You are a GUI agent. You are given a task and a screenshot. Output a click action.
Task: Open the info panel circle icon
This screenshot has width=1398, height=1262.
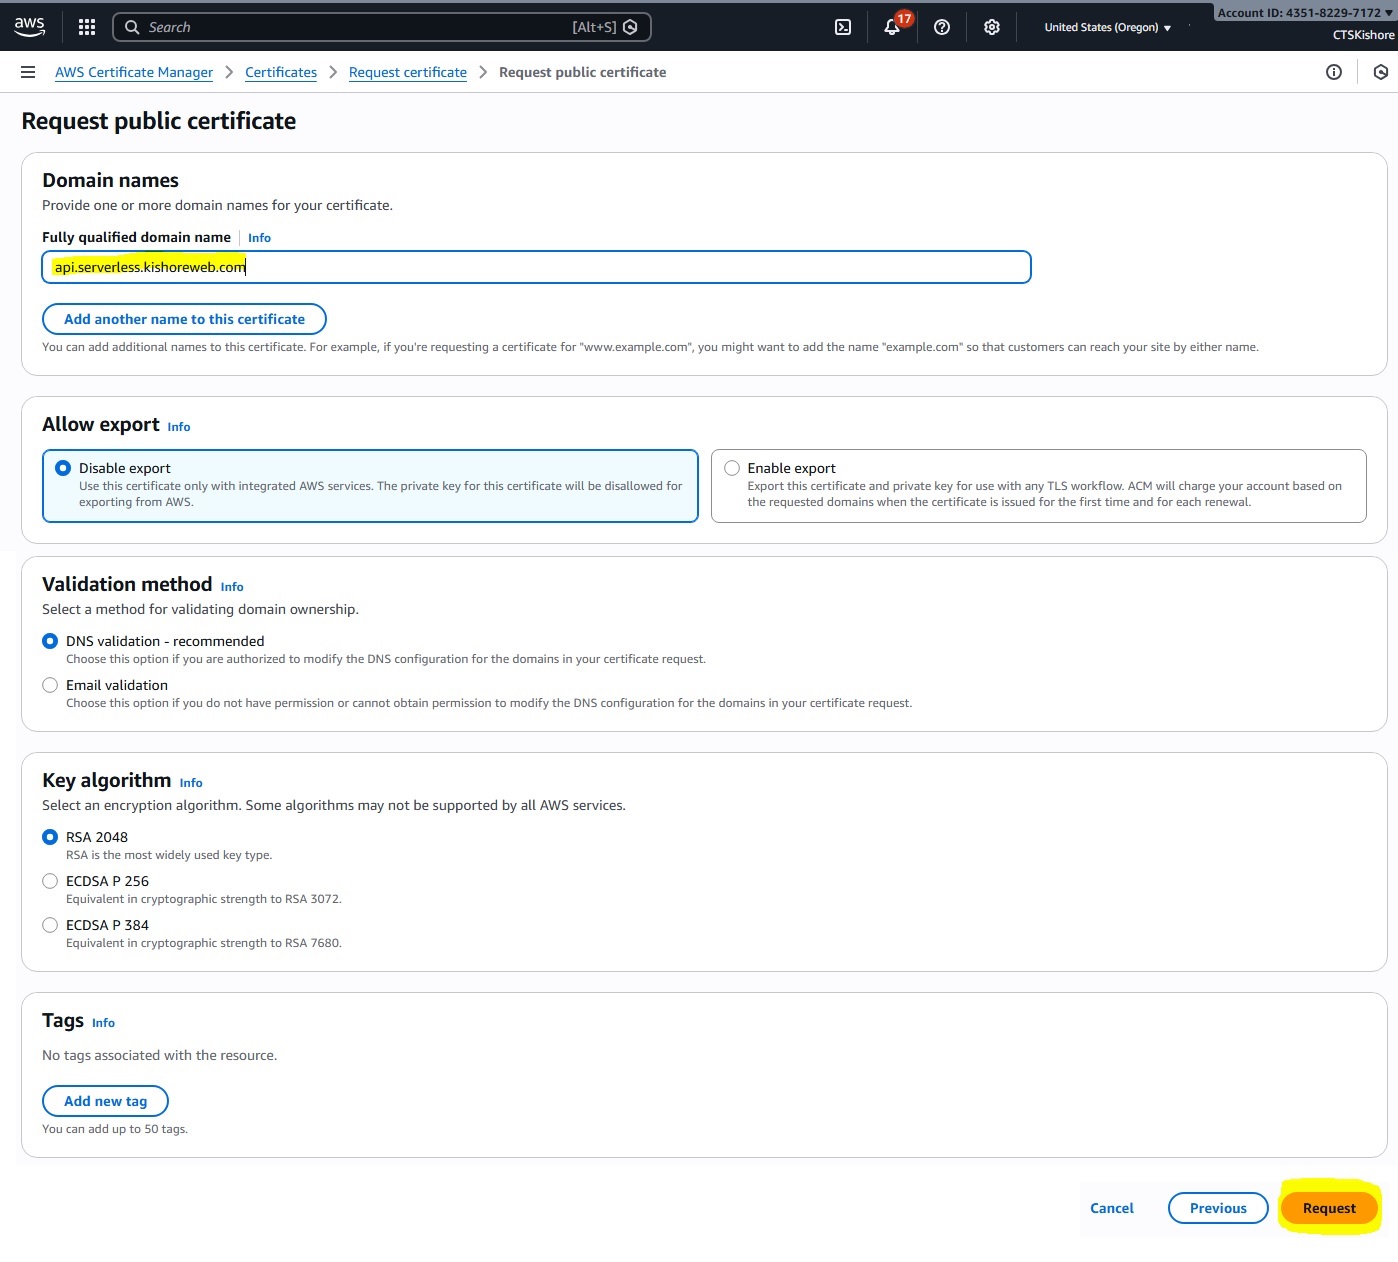pos(1333,72)
